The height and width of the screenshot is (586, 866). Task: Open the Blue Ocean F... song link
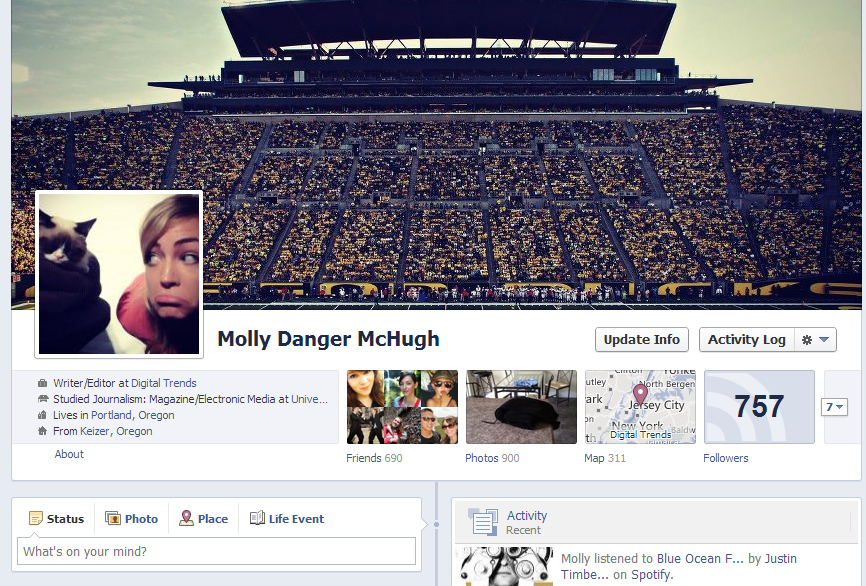700,558
